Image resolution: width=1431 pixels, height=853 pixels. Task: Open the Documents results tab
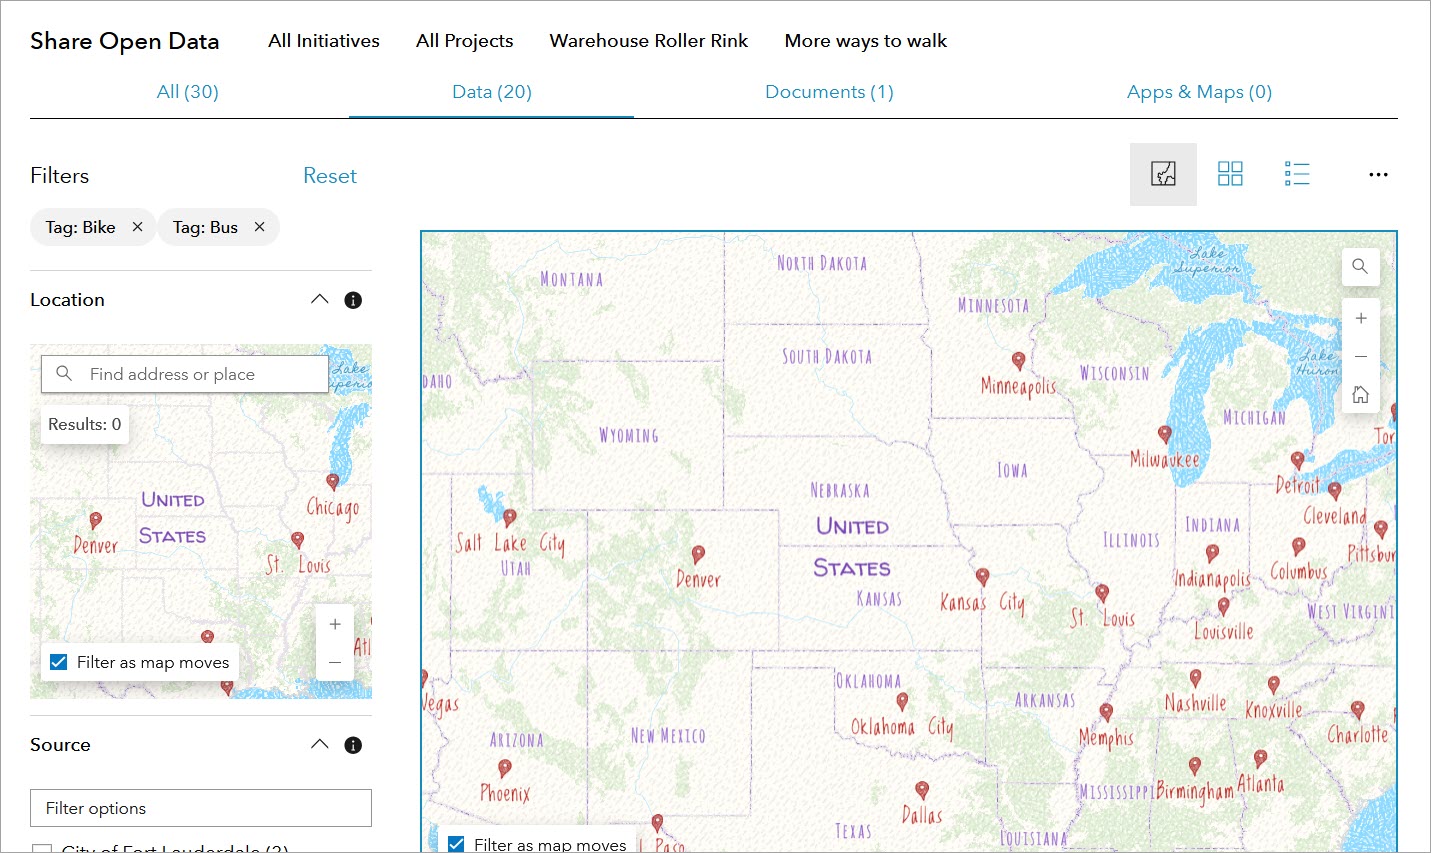click(829, 91)
